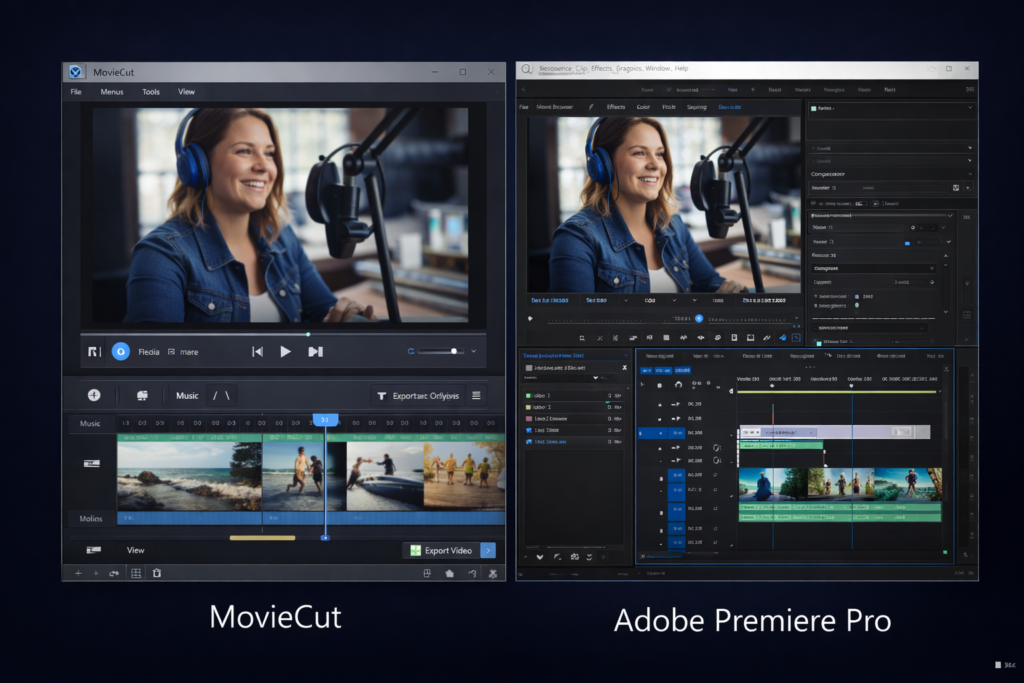This screenshot has width=1024, height=683.
Task: Click the grid view icon in MovieCut's status bar
Action: (x=137, y=573)
